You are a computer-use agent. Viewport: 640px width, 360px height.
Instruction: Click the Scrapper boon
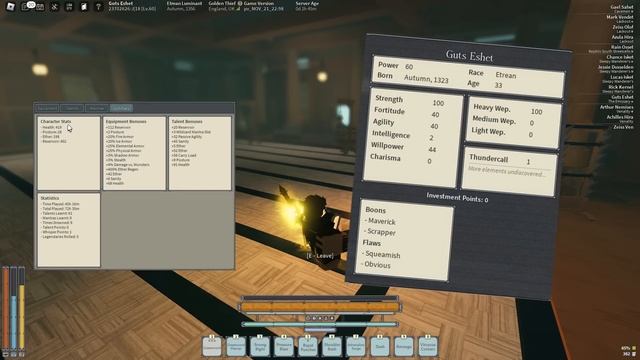tap(380, 232)
